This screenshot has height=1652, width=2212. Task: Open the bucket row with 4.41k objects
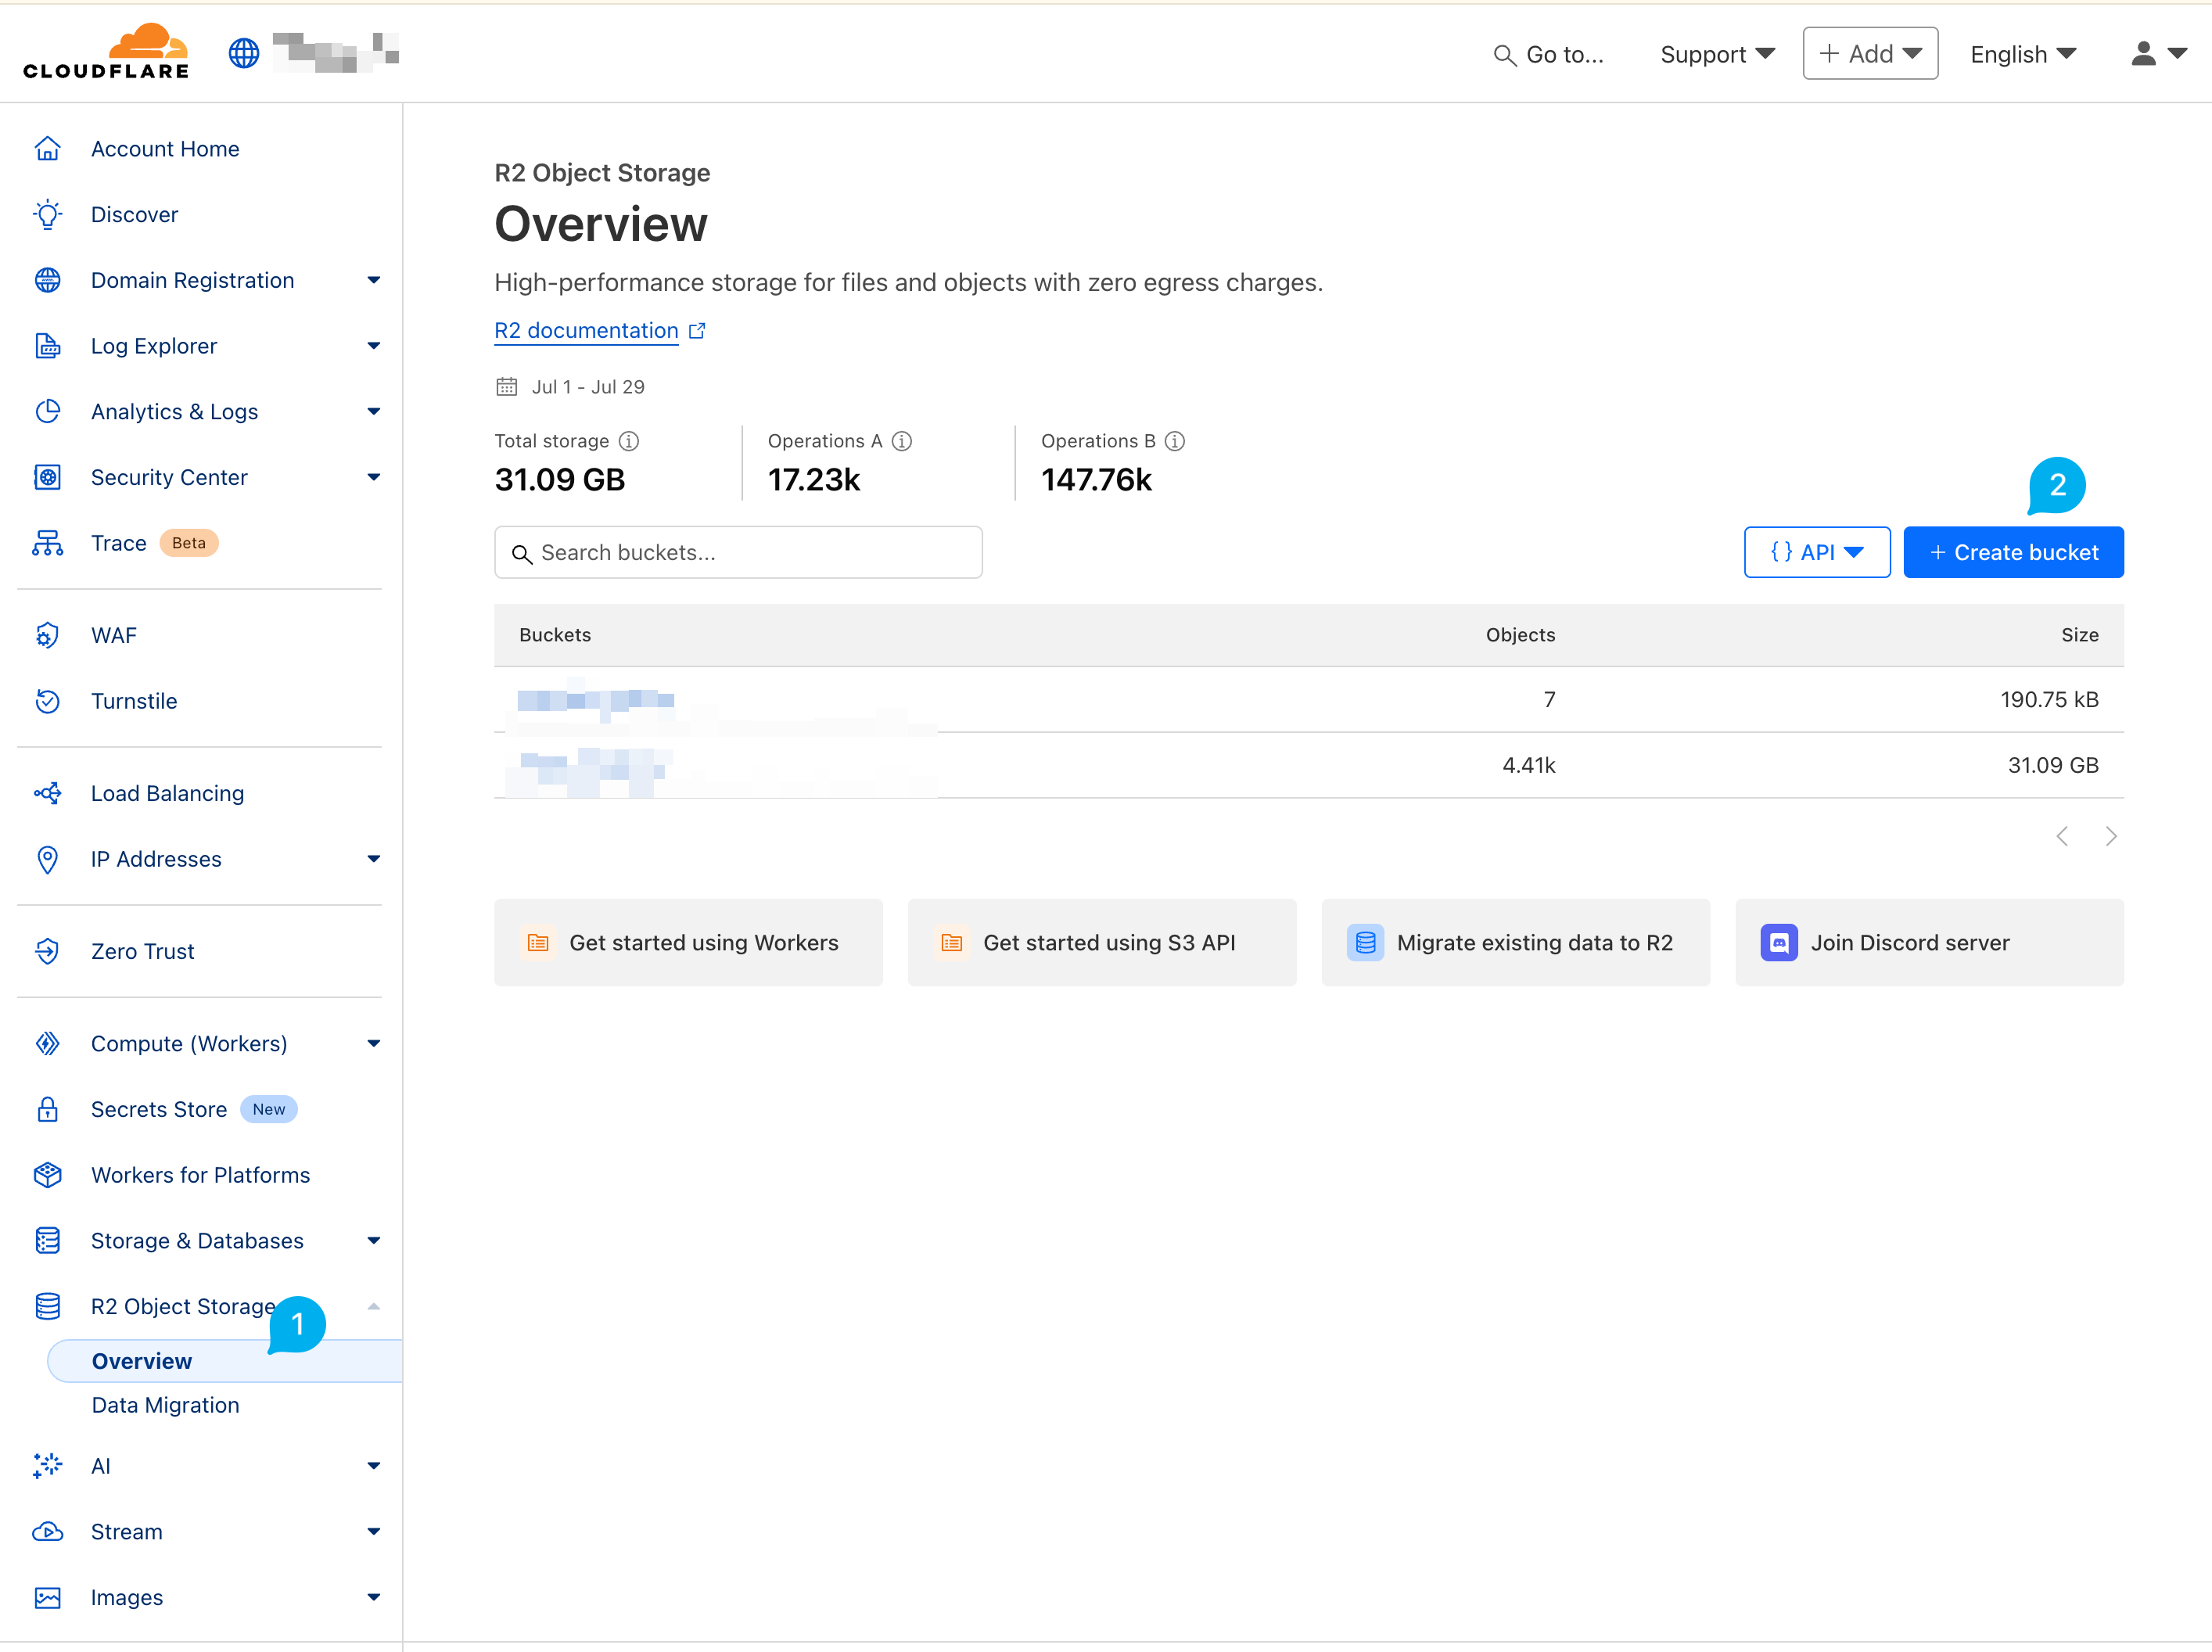(1308, 765)
